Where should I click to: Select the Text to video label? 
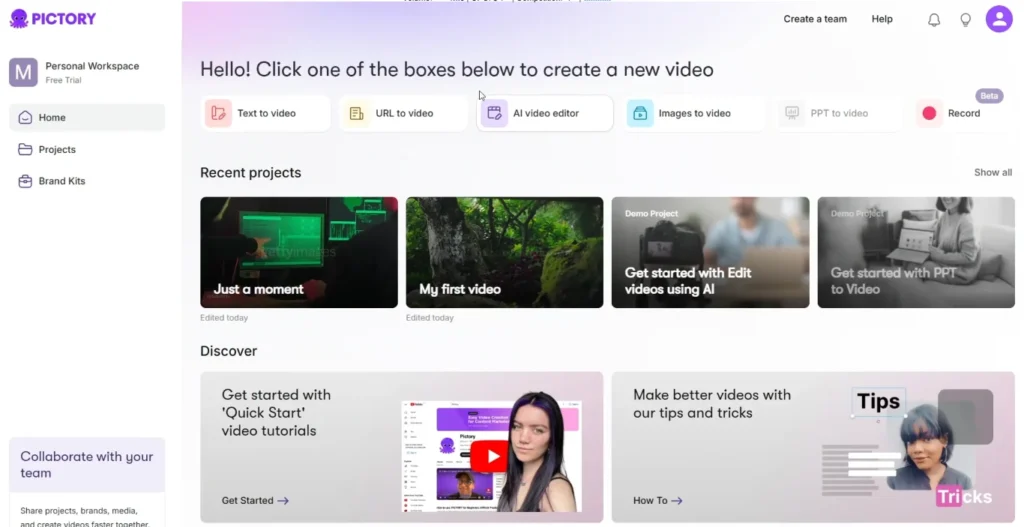tap(266, 113)
